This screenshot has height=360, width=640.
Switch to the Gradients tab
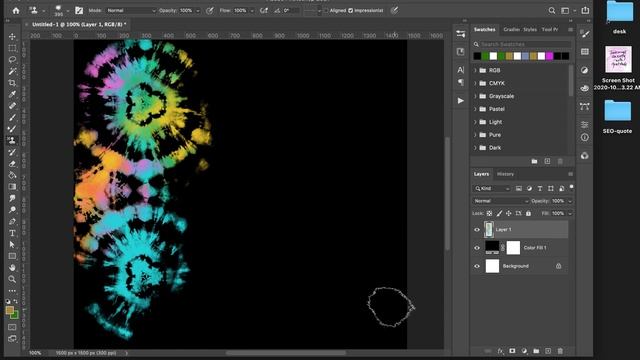tap(511, 29)
